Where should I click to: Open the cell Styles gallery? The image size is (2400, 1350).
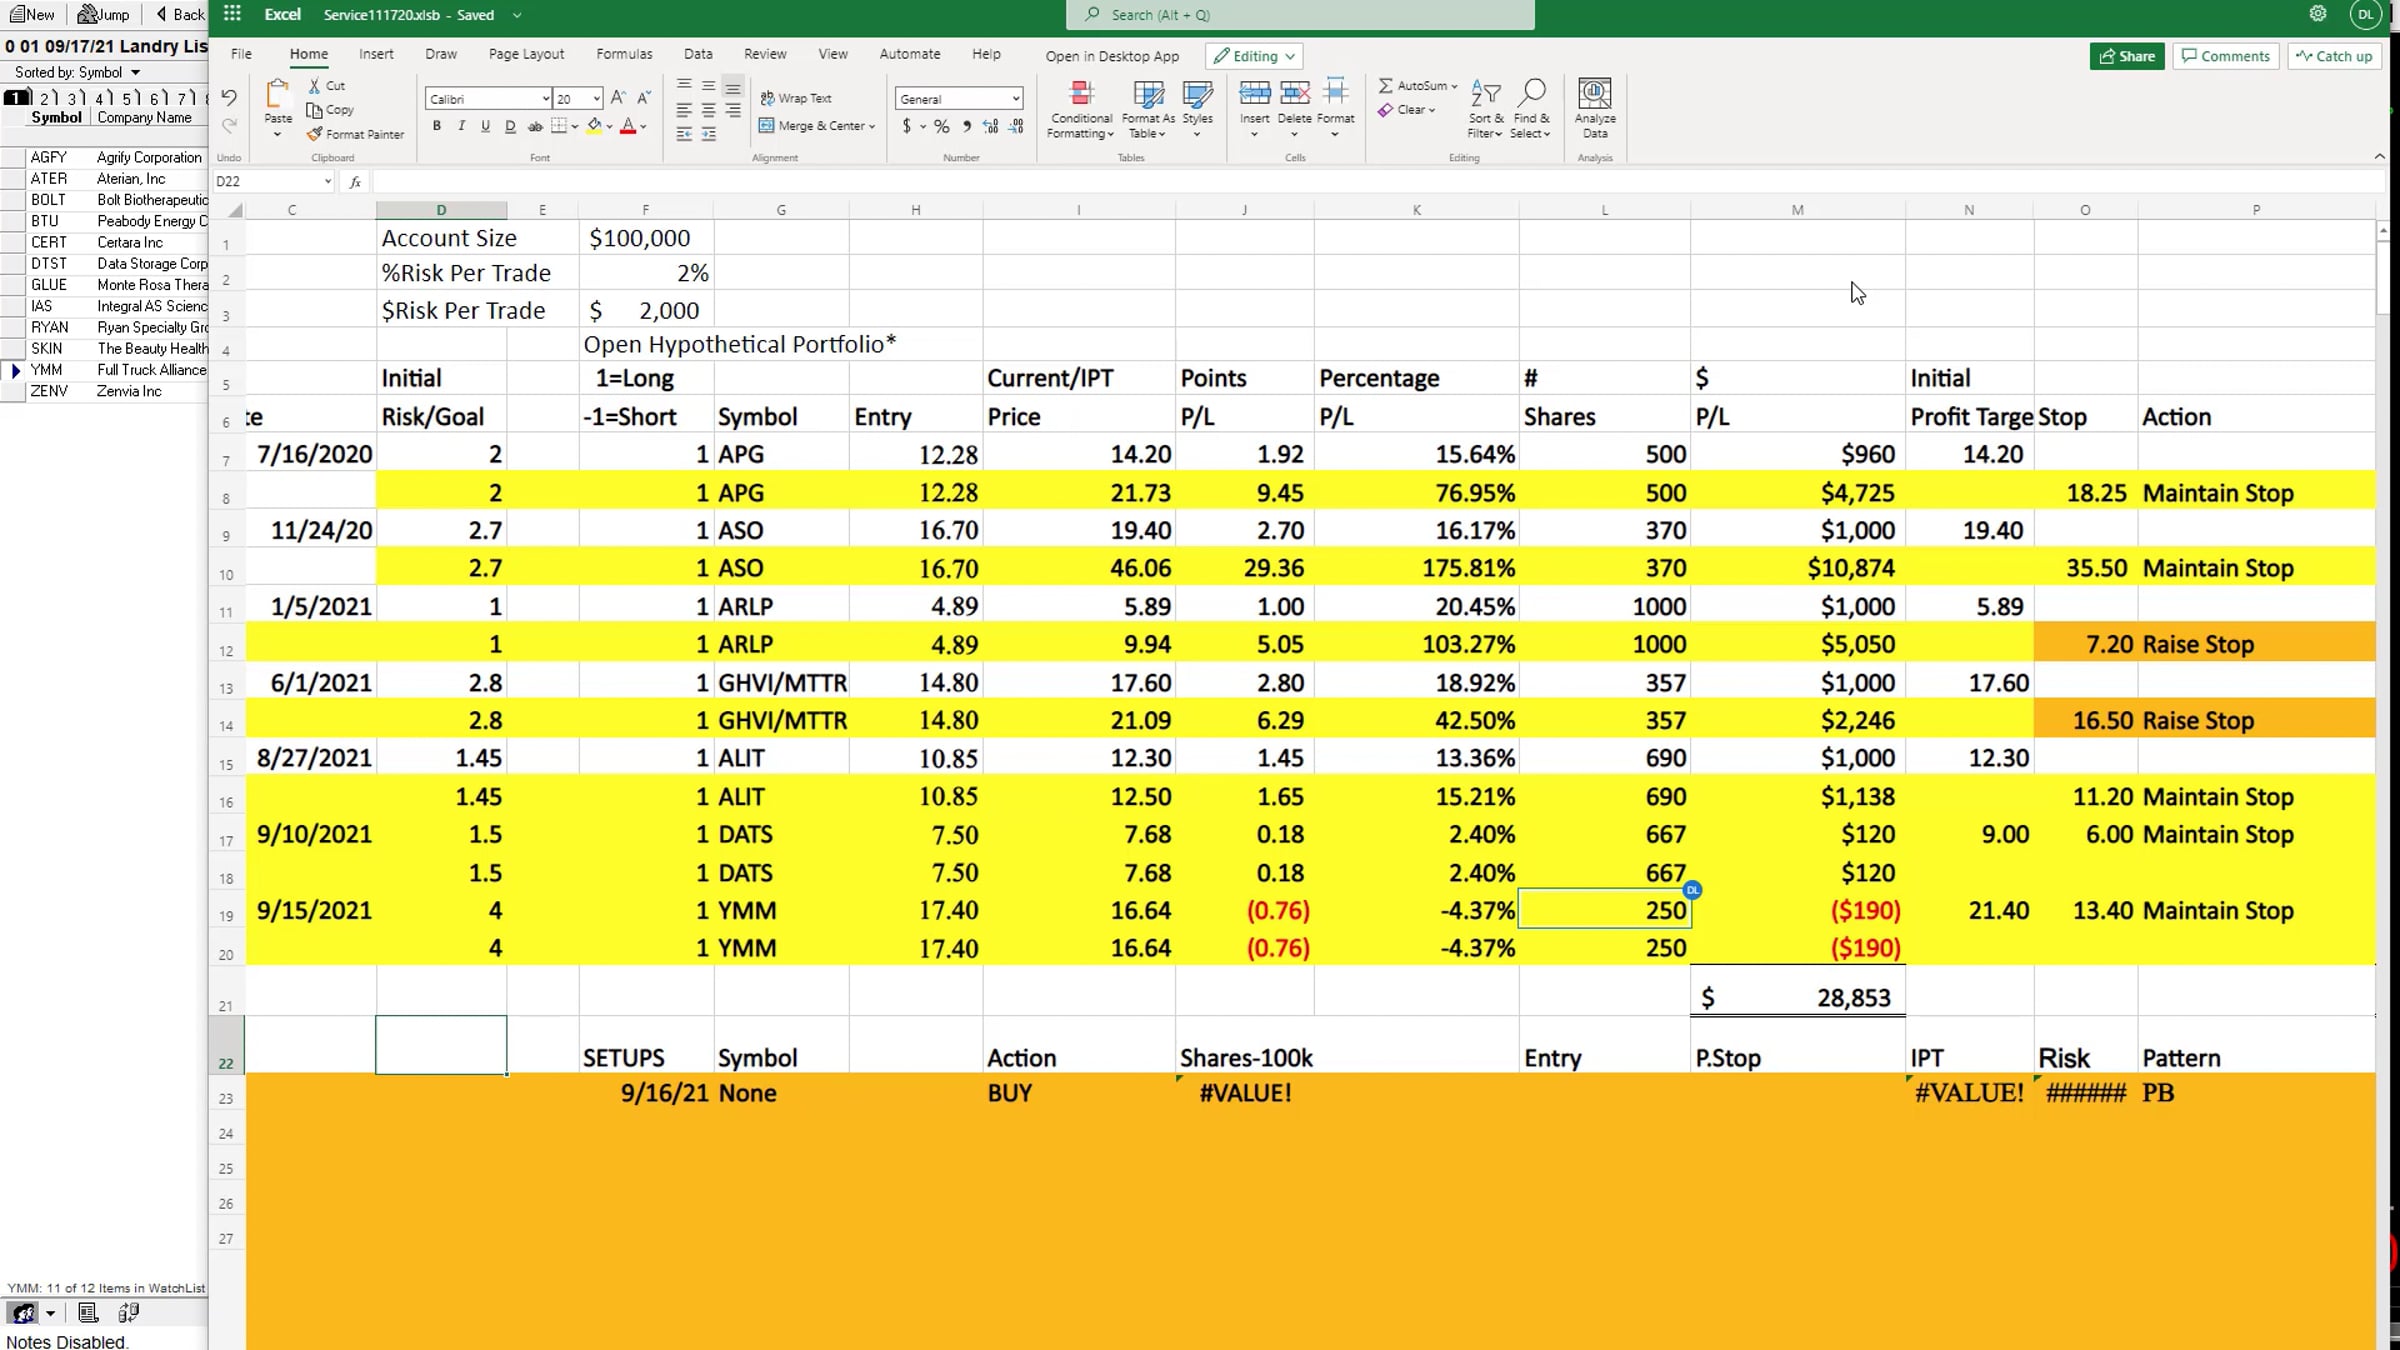[x=1197, y=109]
